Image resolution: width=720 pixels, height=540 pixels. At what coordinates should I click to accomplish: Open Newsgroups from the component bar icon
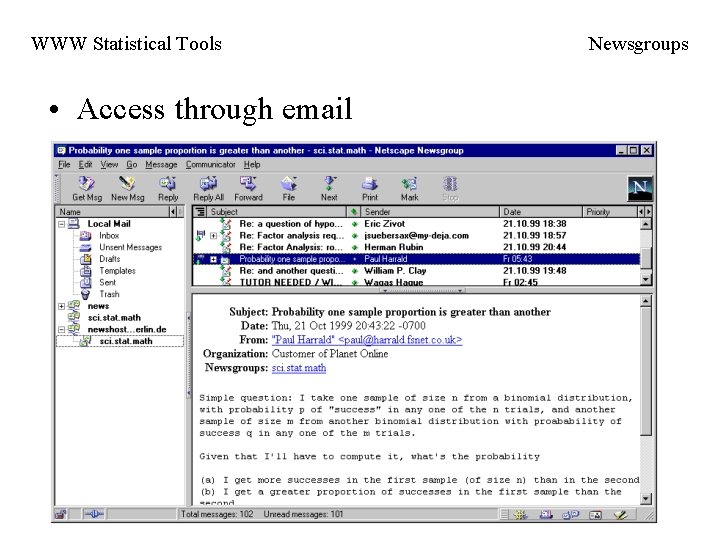click(x=570, y=515)
